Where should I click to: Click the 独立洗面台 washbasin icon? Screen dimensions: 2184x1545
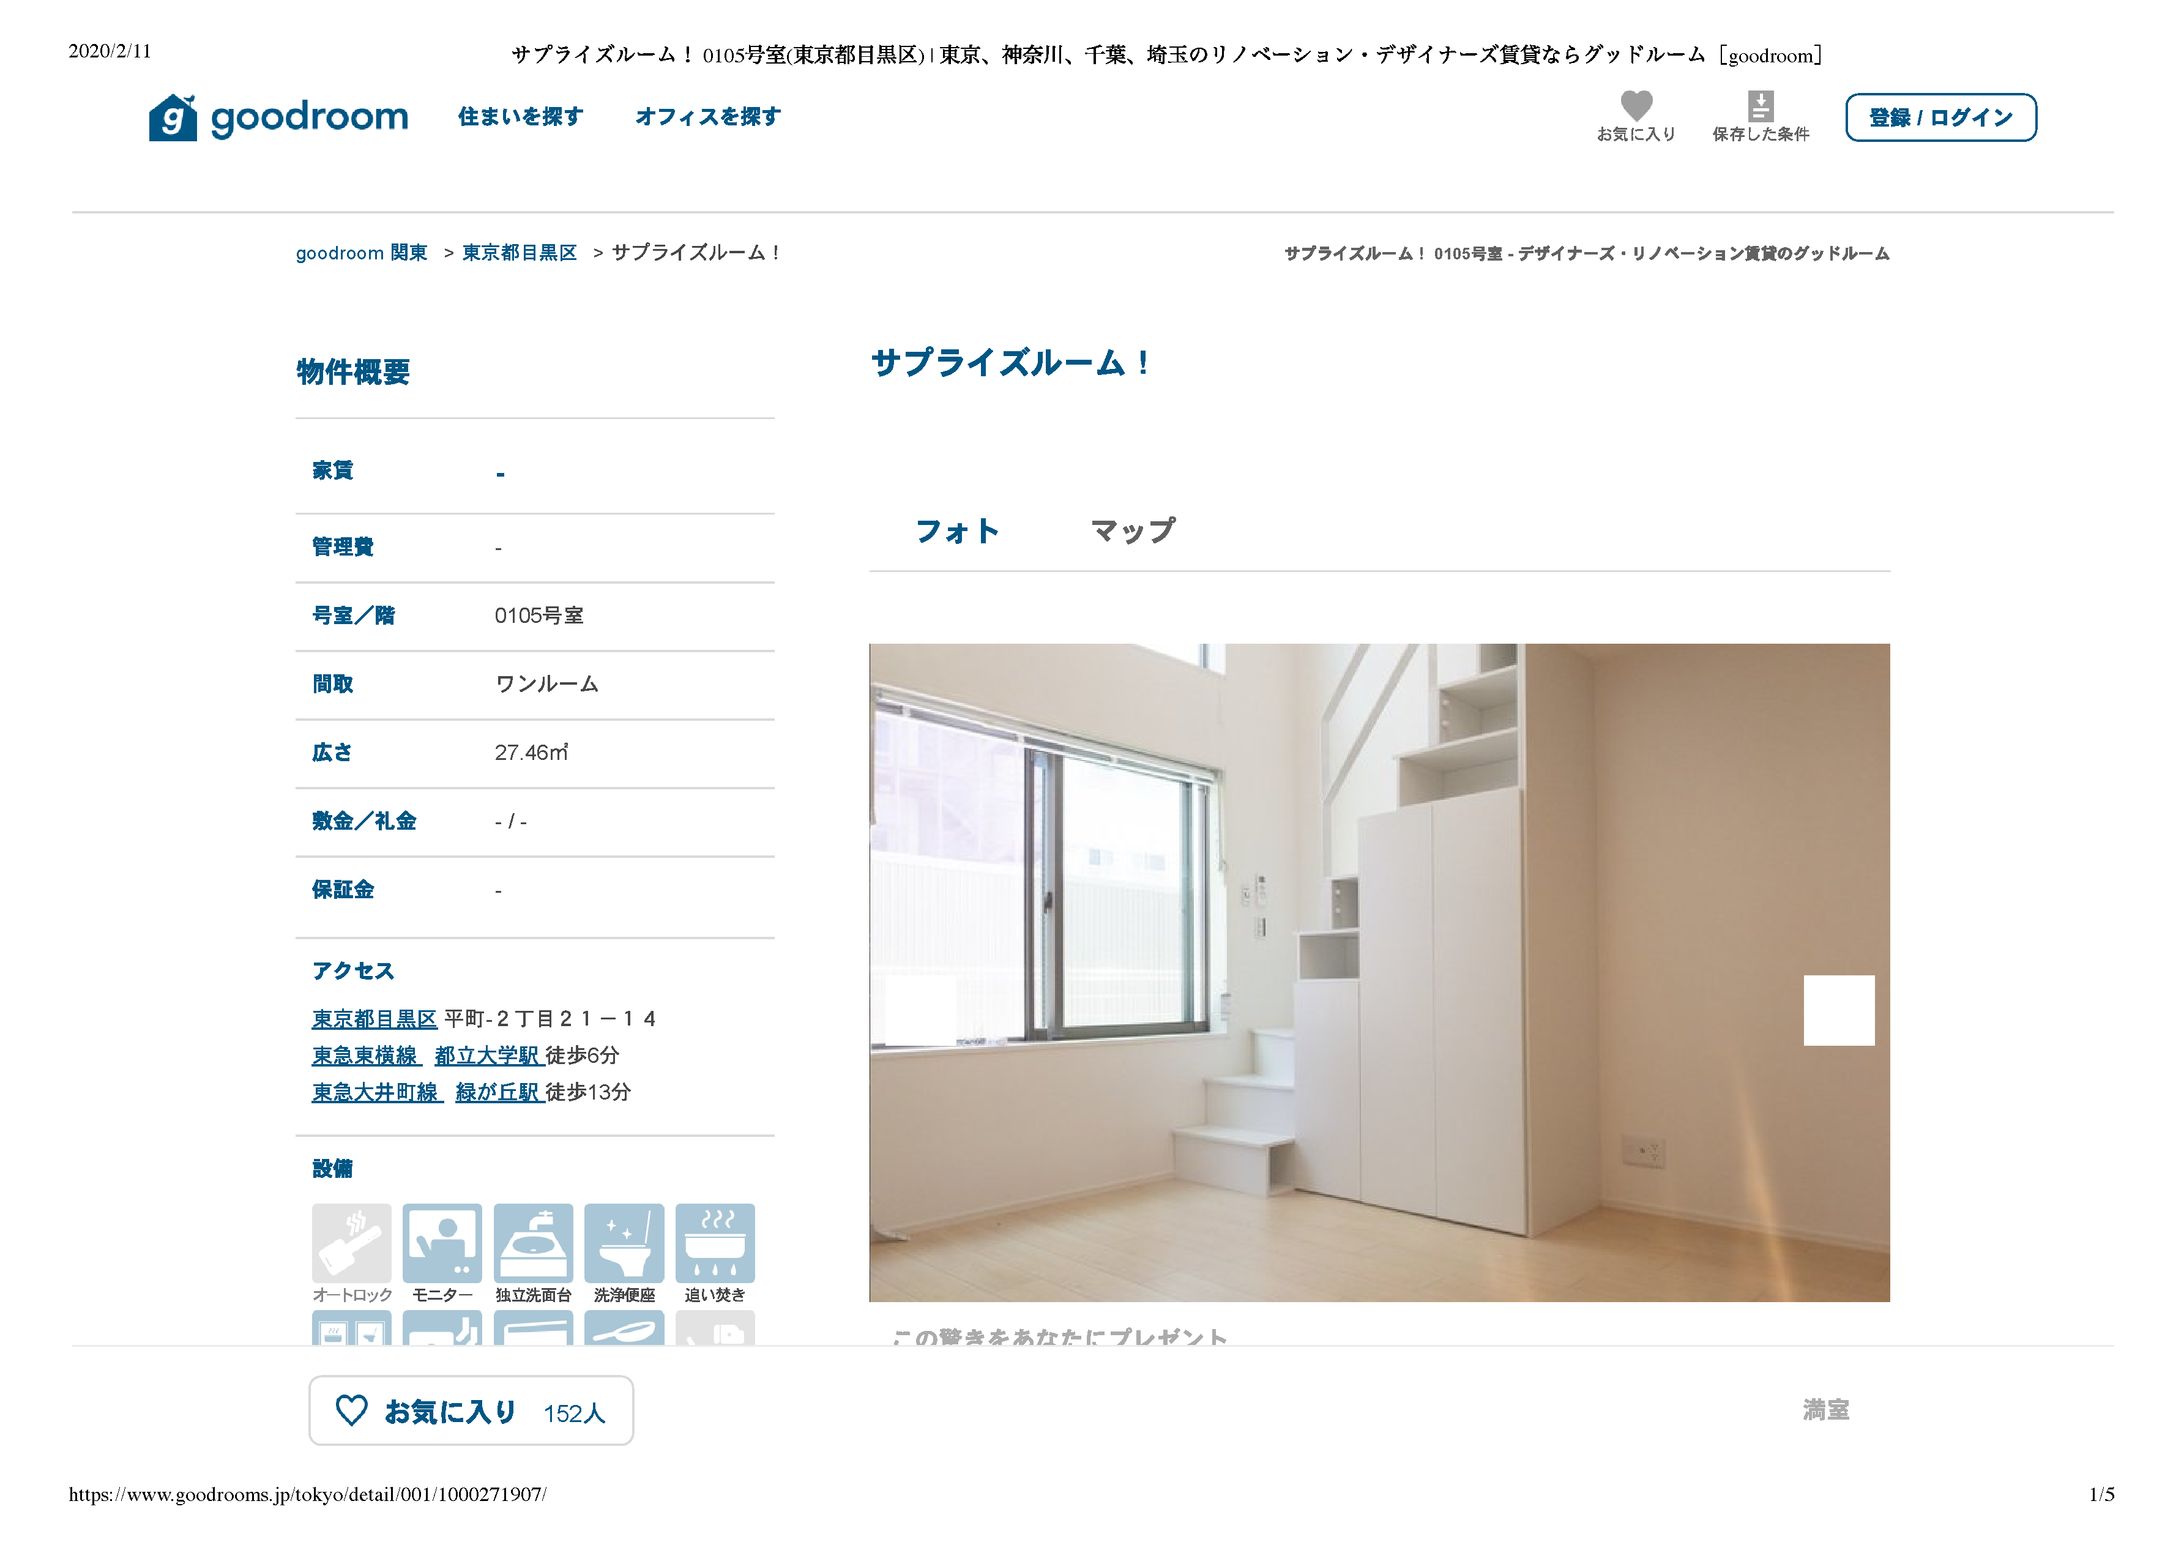tap(533, 1243)
